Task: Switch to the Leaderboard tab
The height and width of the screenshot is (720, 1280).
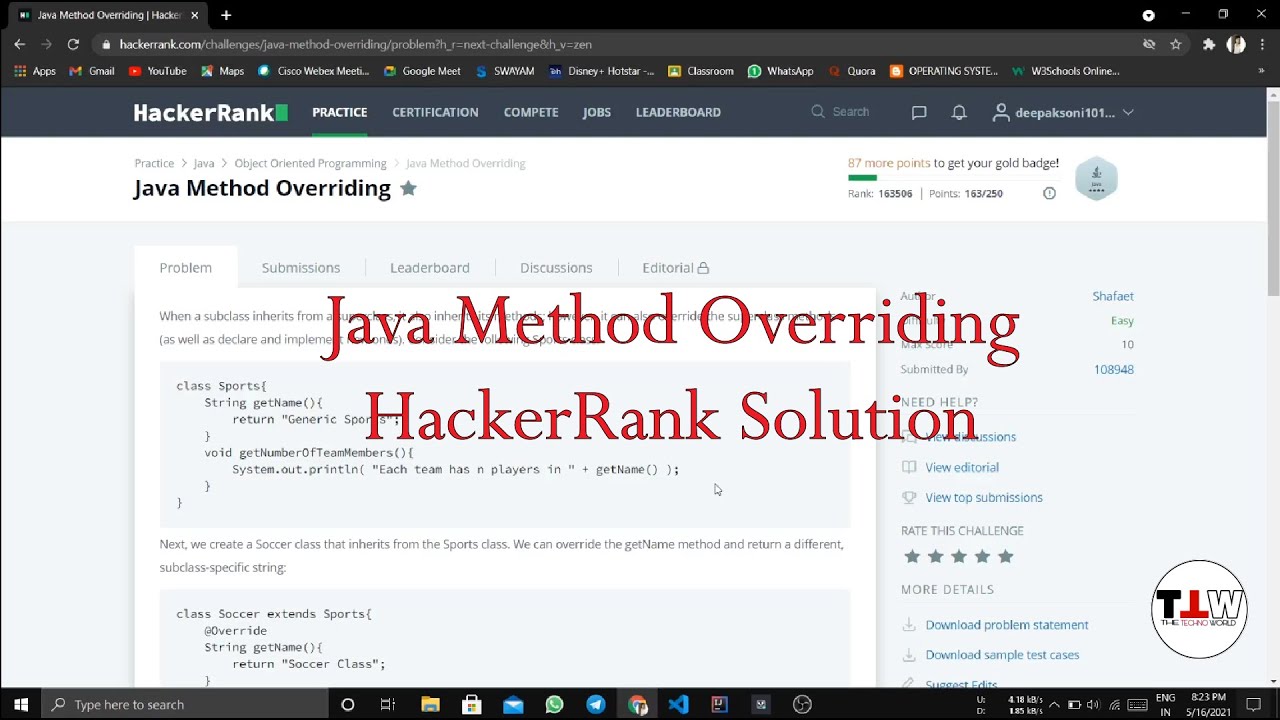Action: tap(430, 268)
